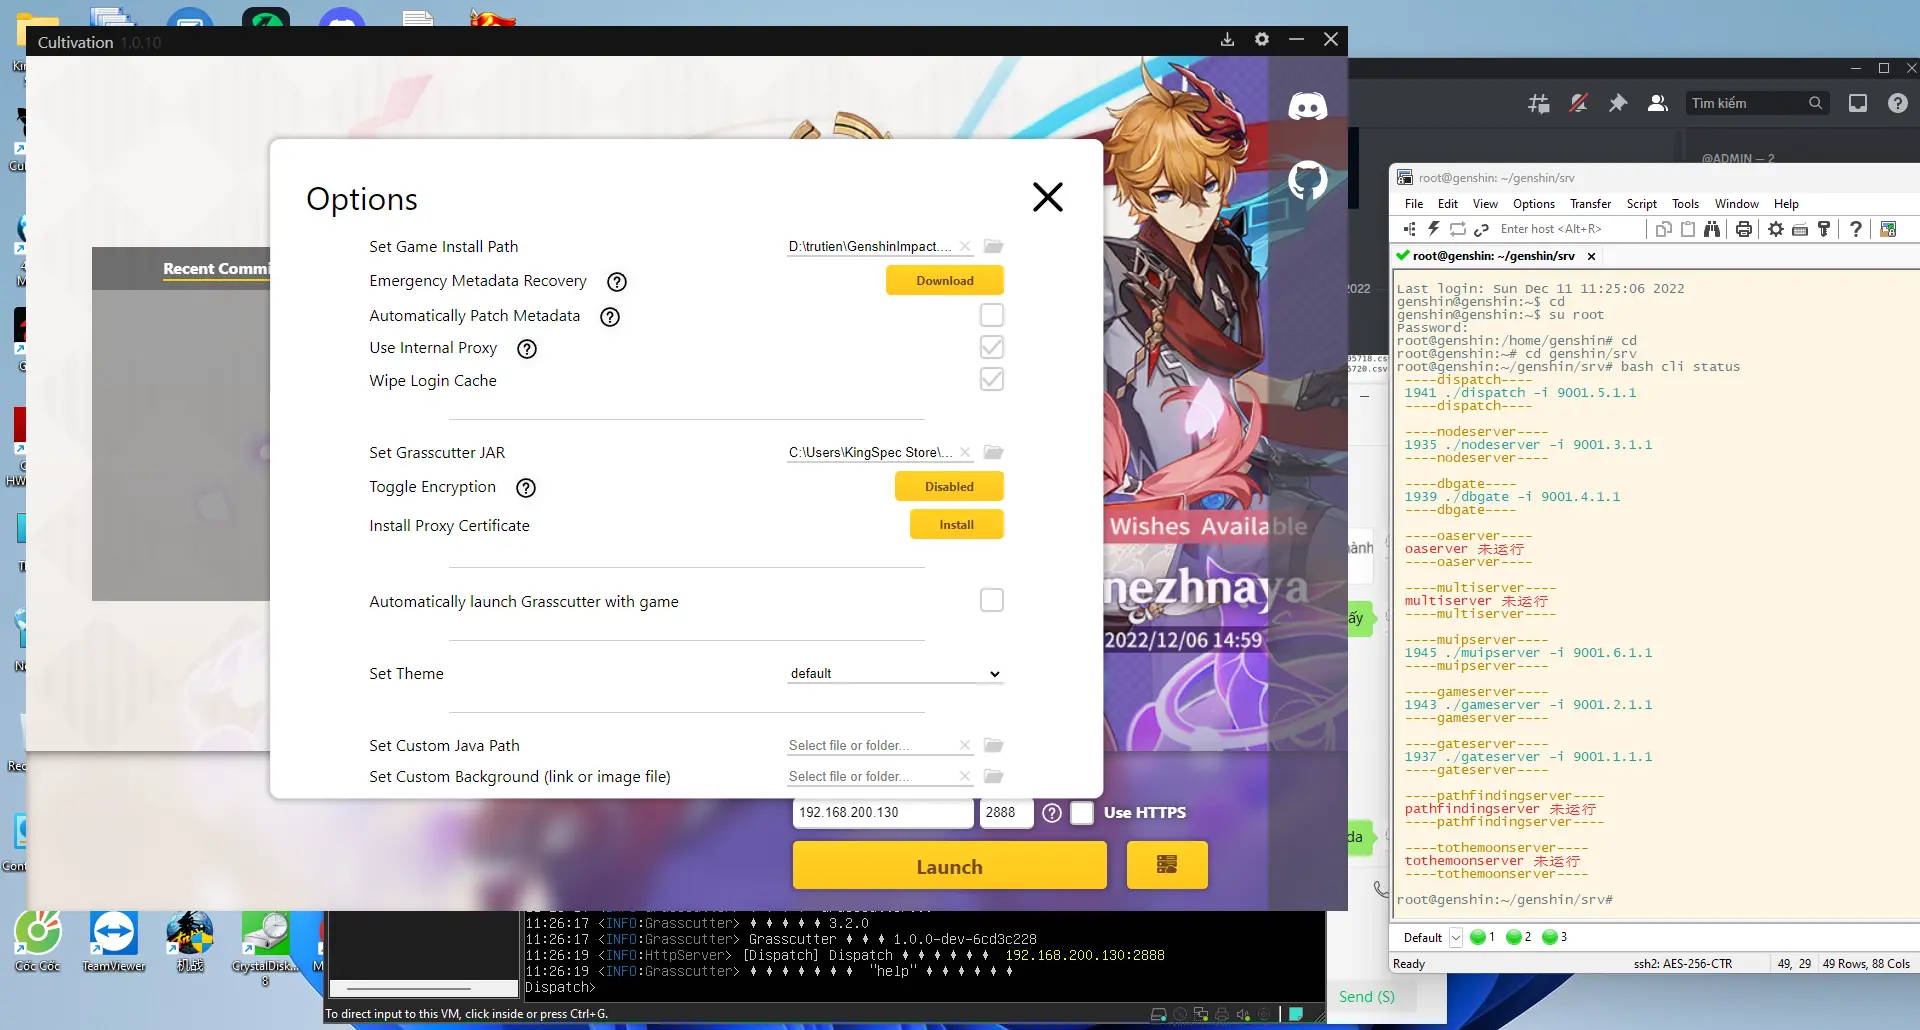Show help for Emergency Metadata Recovery
The image size is (1920, 1030).
(x=617, y=282)
